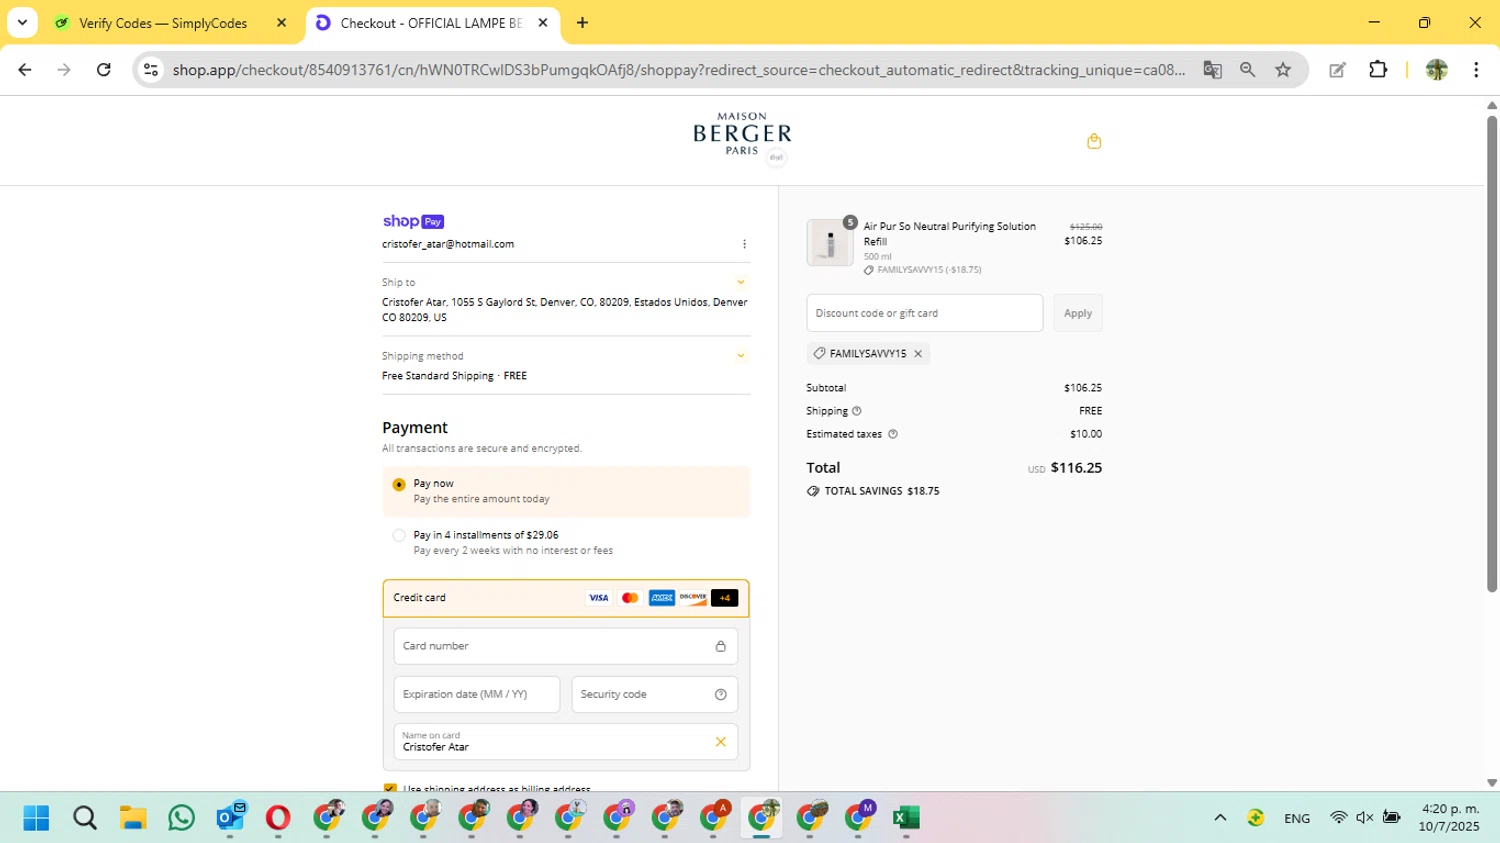Close the Checkout tab
This screenshot has width=1500, height=843.
click(x=543, y=23)
